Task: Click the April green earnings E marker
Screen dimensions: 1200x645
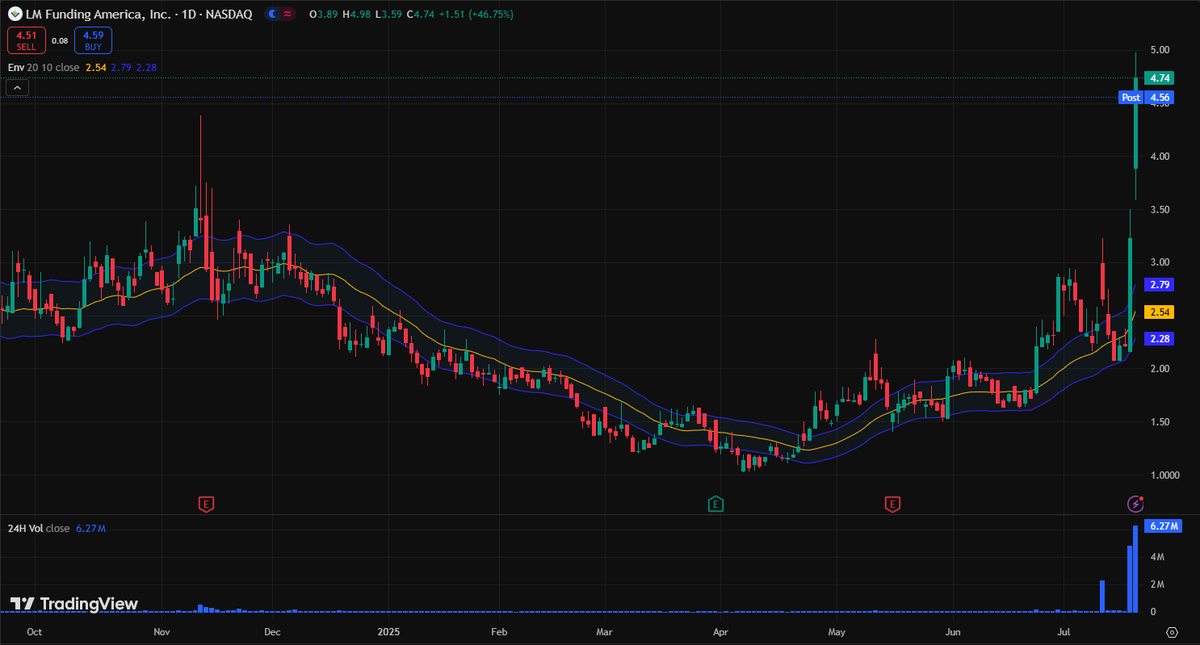Action: [715, 503]
